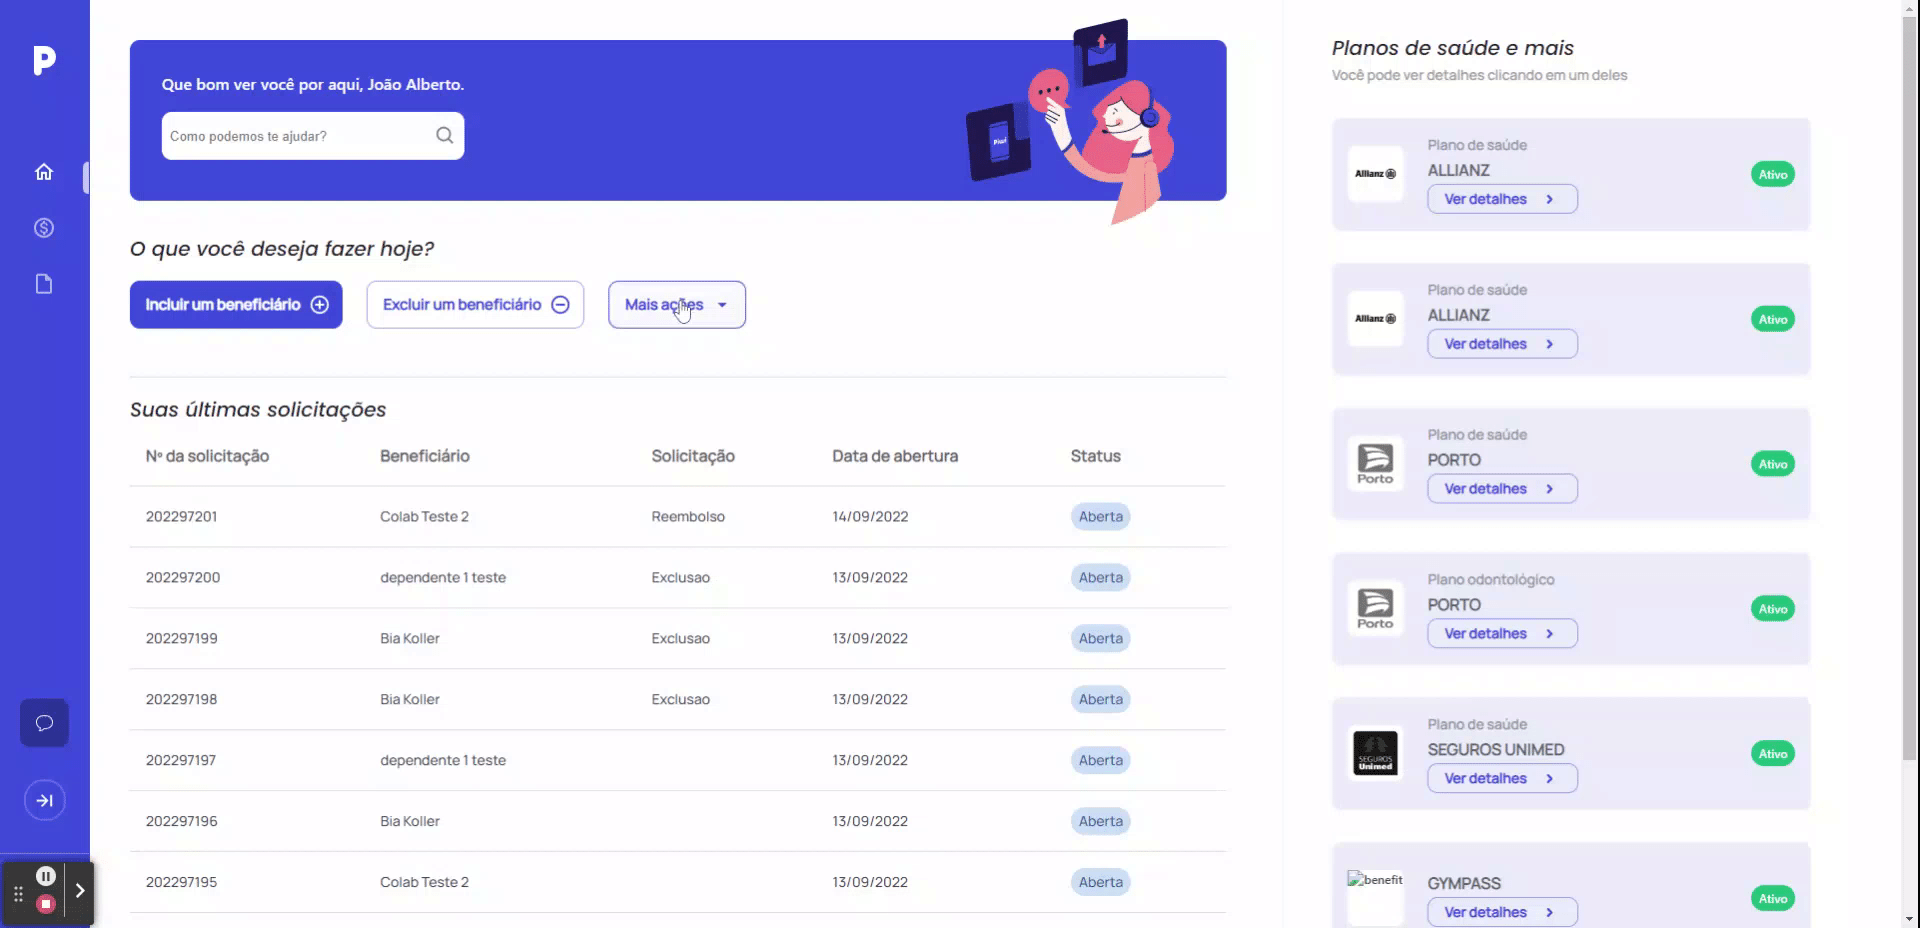This screenshot has width=1920, height=928.
Task: Click Incluir um beneficiário button
Action: tap(236, 305)
